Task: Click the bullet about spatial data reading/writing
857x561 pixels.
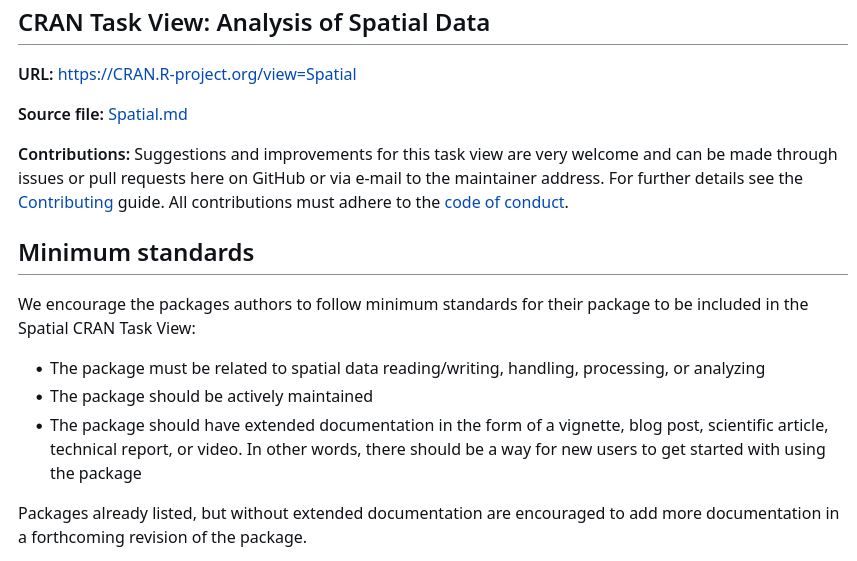Action: pos(407,368)
